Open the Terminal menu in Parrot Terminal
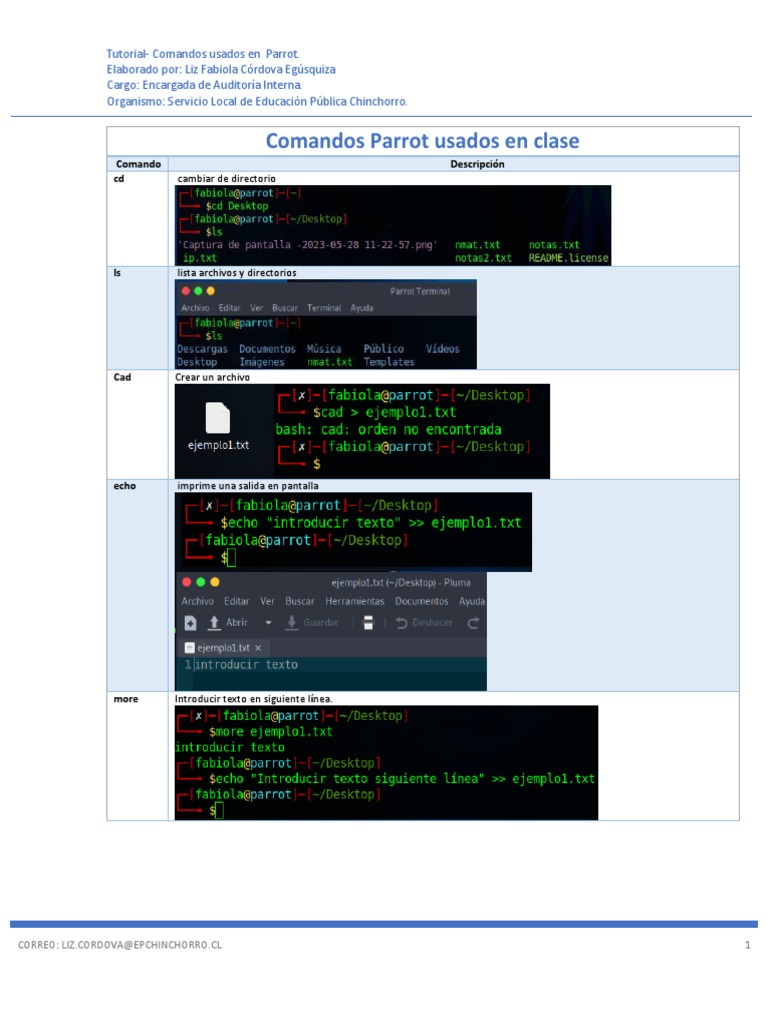768x1024 pixels. 324,308
